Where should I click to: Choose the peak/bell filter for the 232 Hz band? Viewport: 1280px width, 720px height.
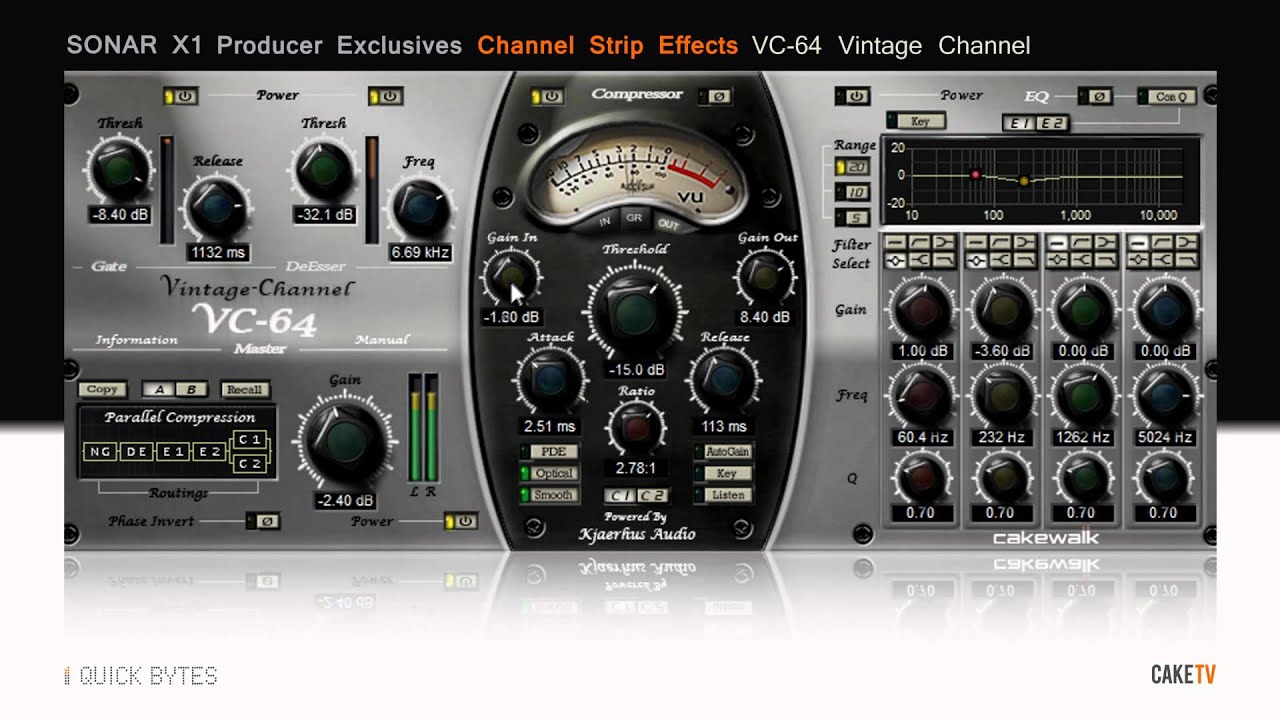point(976,260)
